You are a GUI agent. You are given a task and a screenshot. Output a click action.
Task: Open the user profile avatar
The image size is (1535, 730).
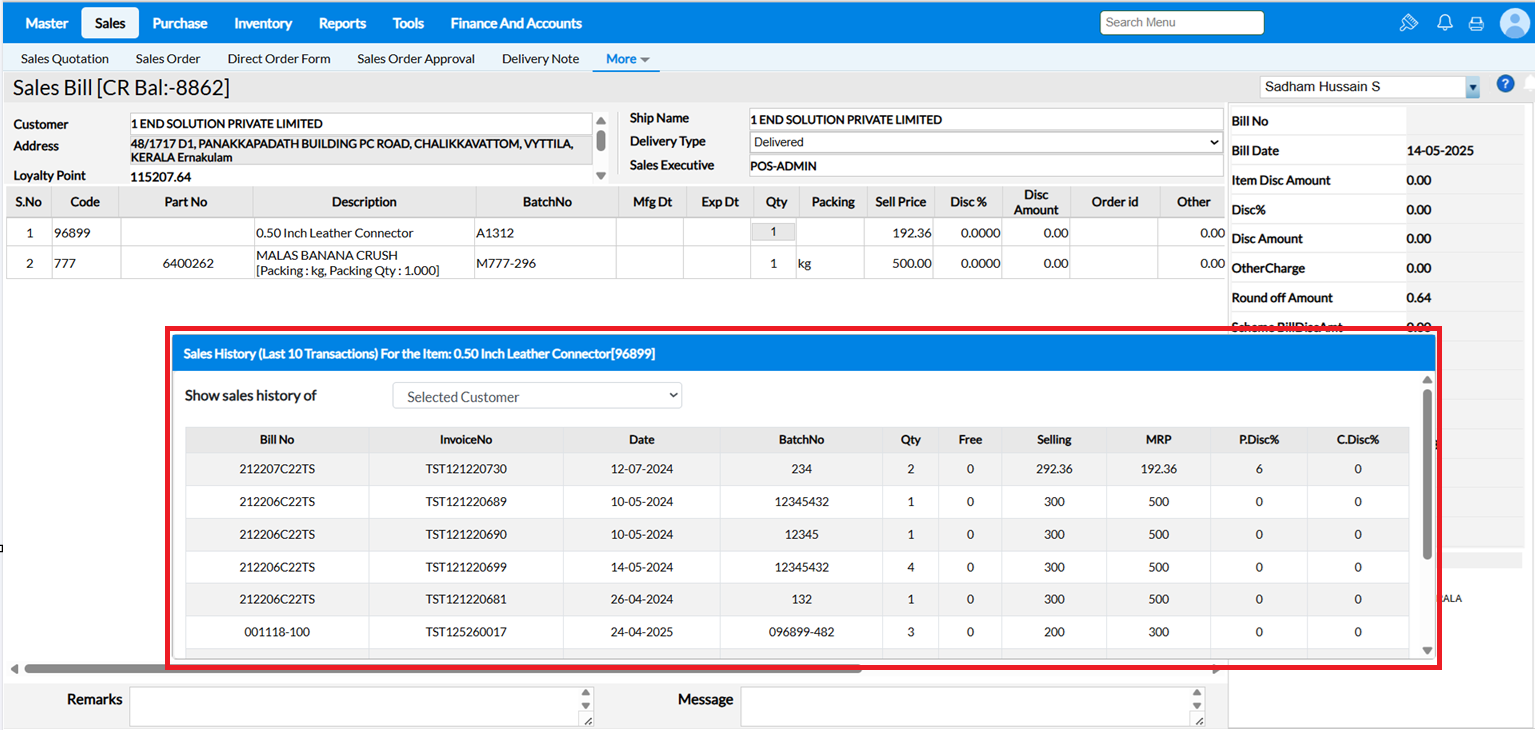1514,23
